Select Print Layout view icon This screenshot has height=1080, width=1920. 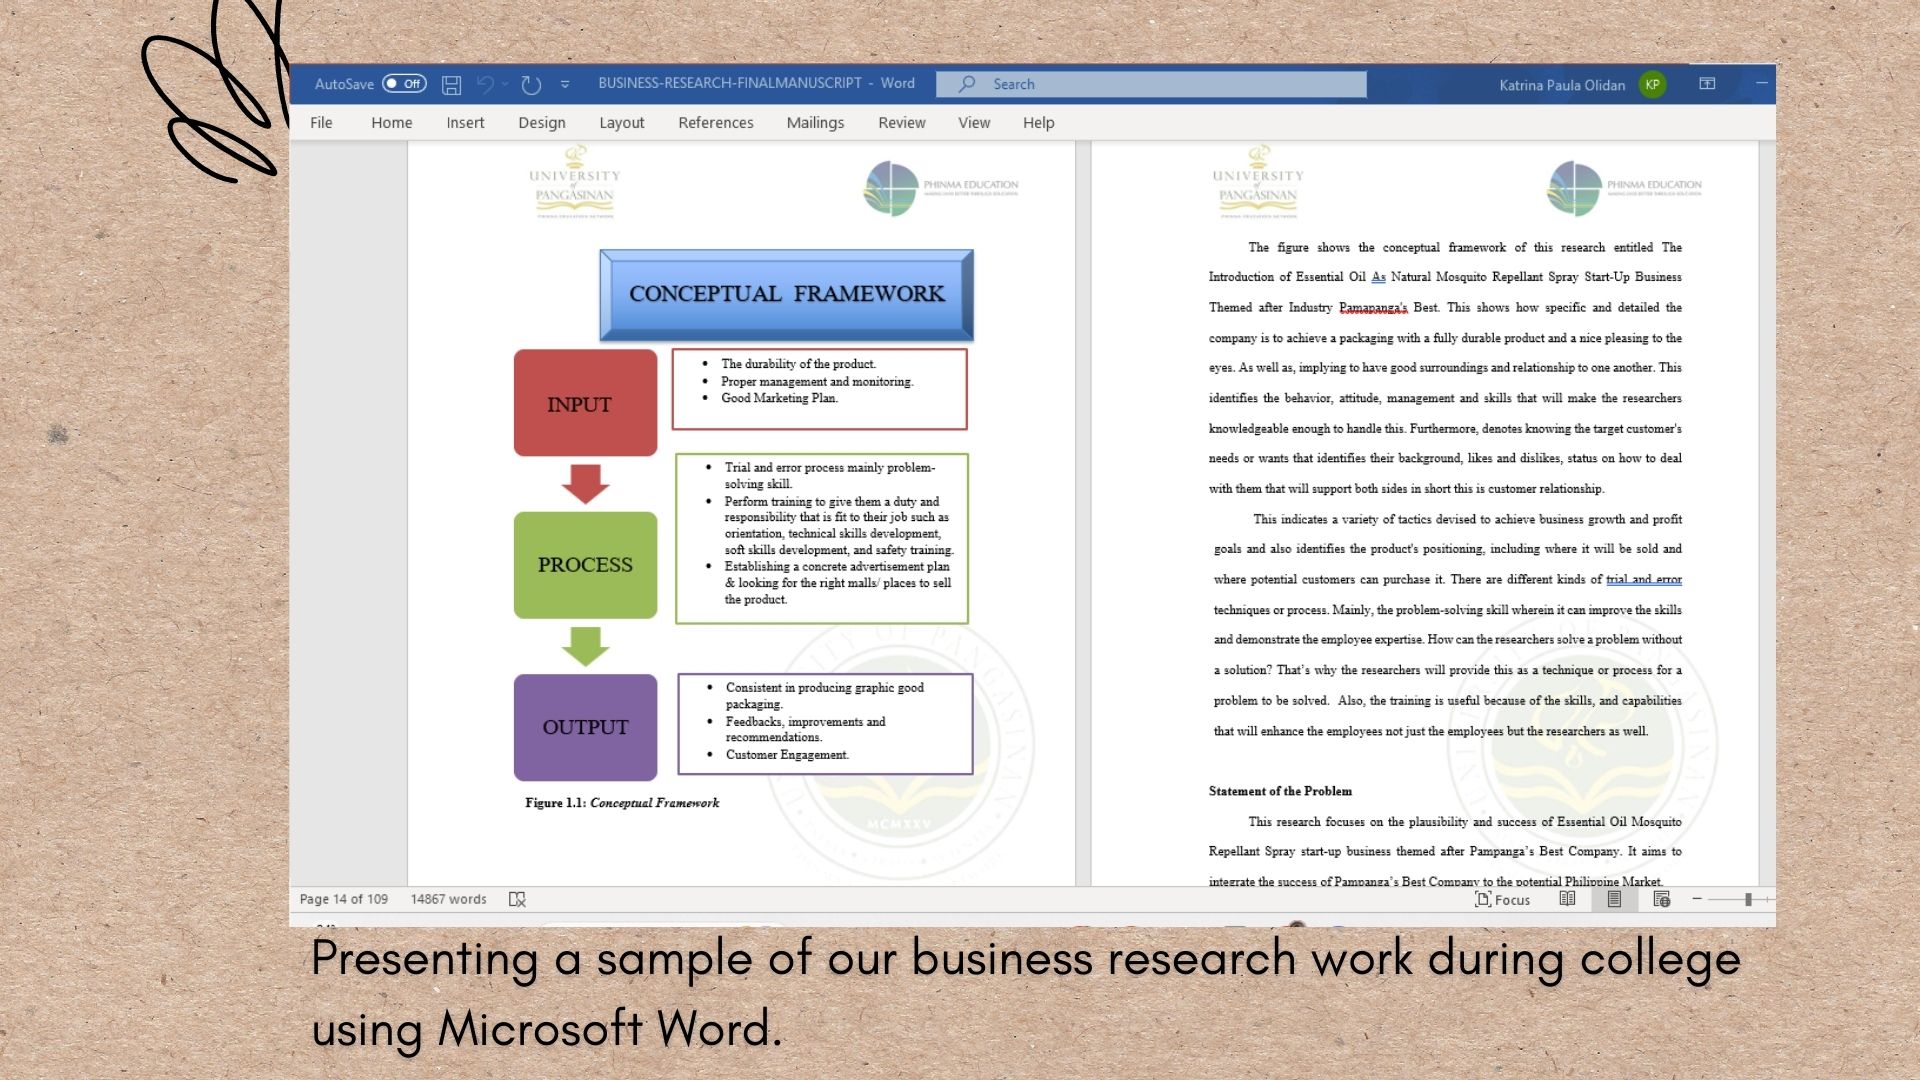1614,899
